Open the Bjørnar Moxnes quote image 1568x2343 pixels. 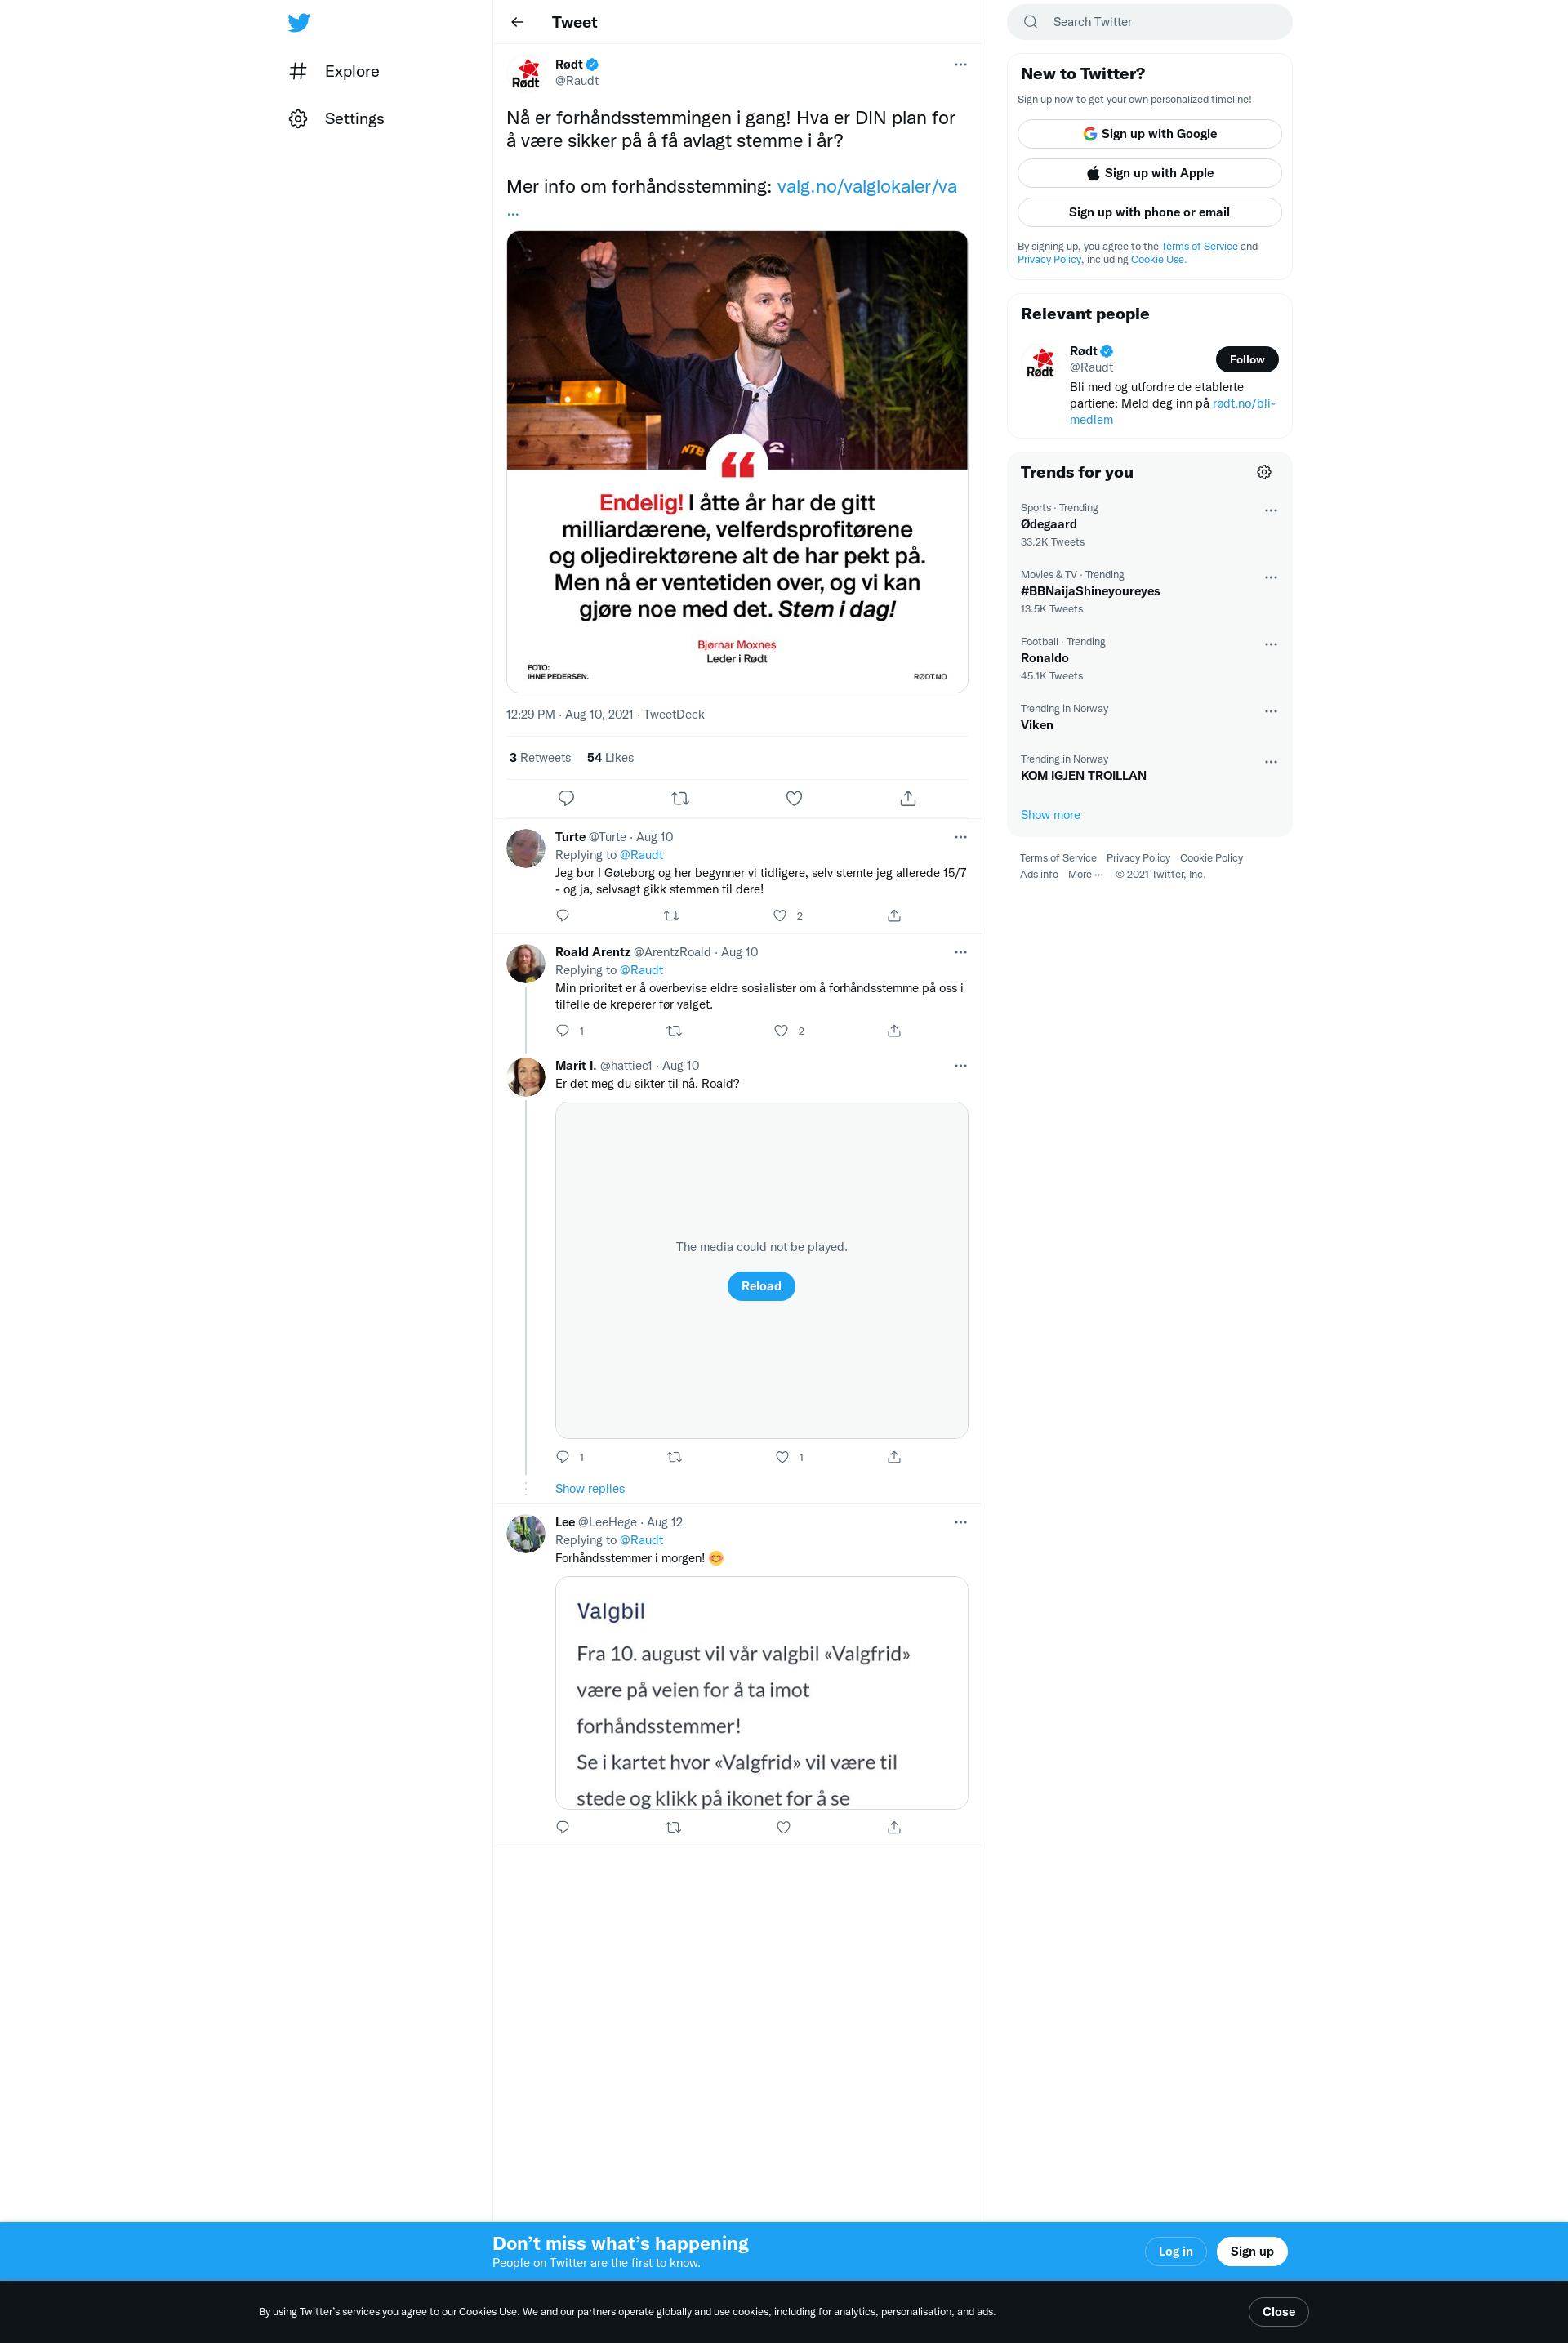tap(737, 462)
